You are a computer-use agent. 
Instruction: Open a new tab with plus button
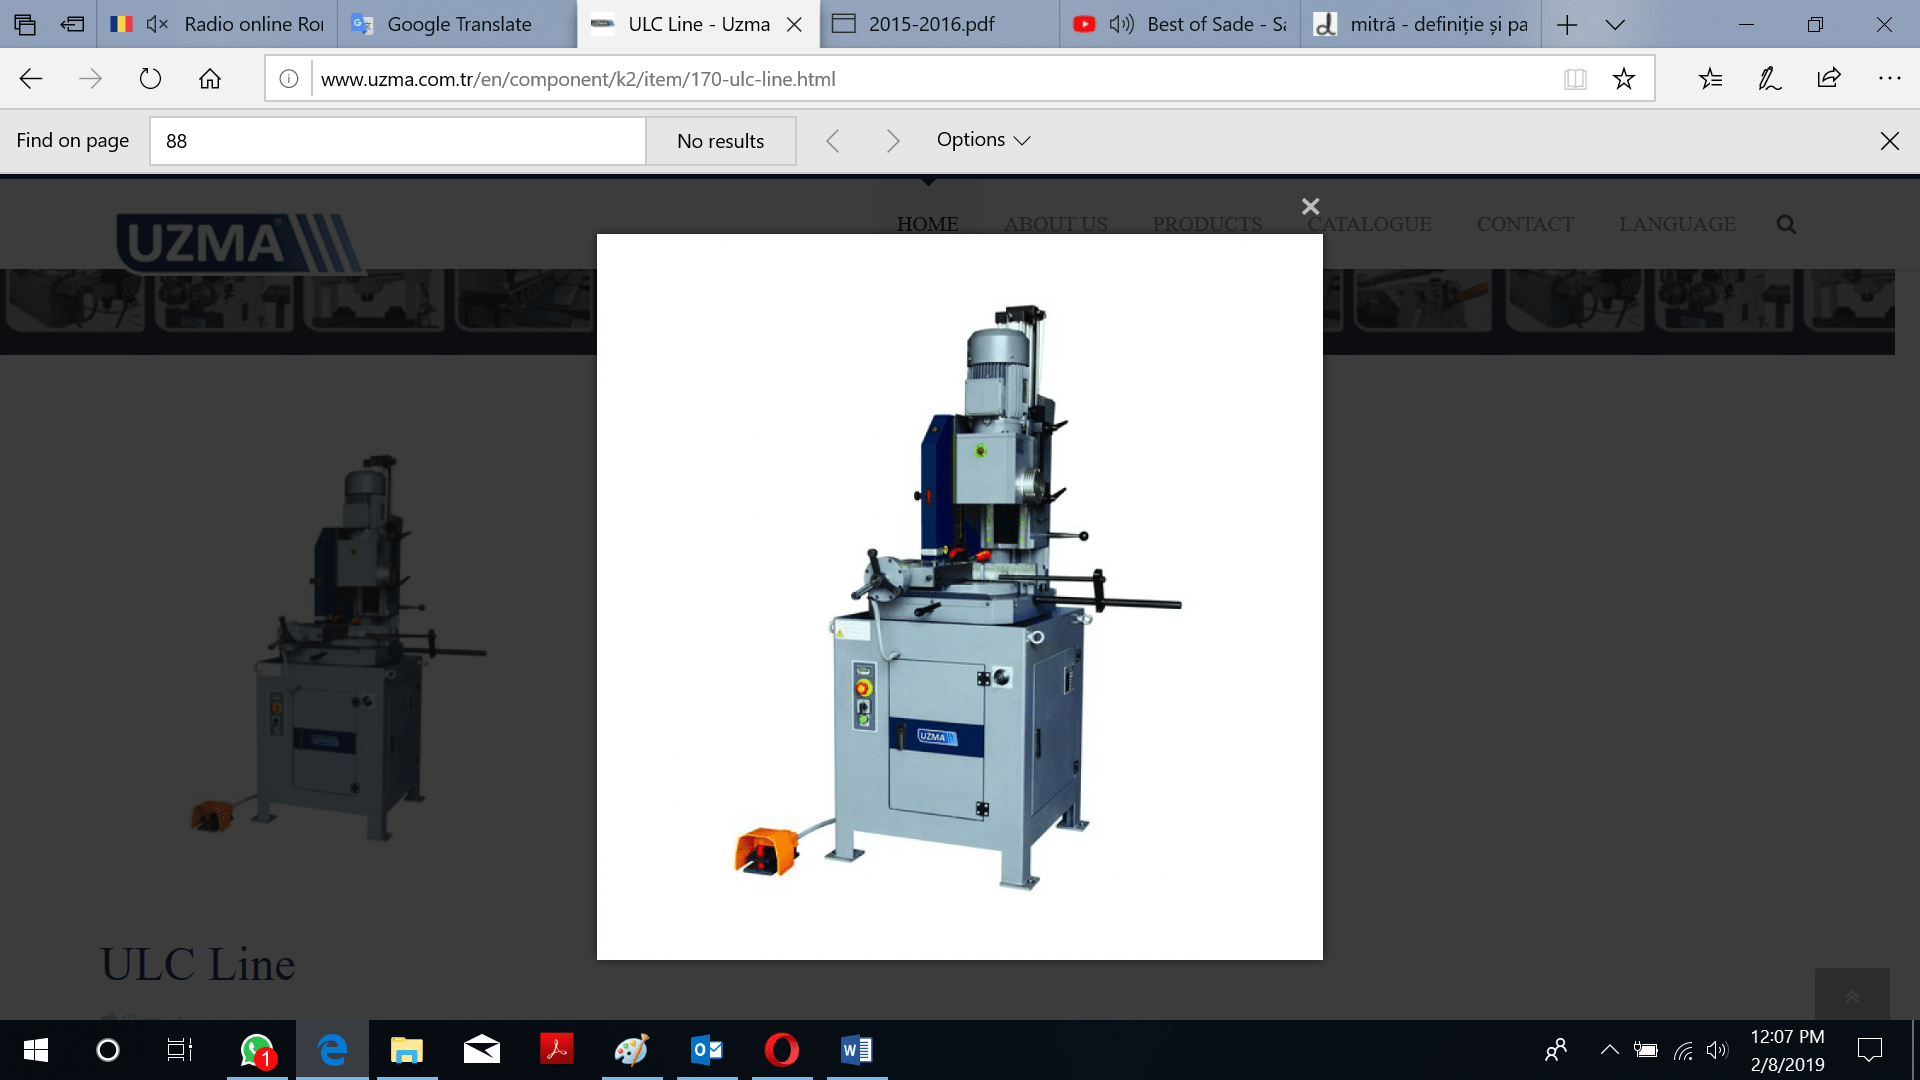pos(1567,24)
